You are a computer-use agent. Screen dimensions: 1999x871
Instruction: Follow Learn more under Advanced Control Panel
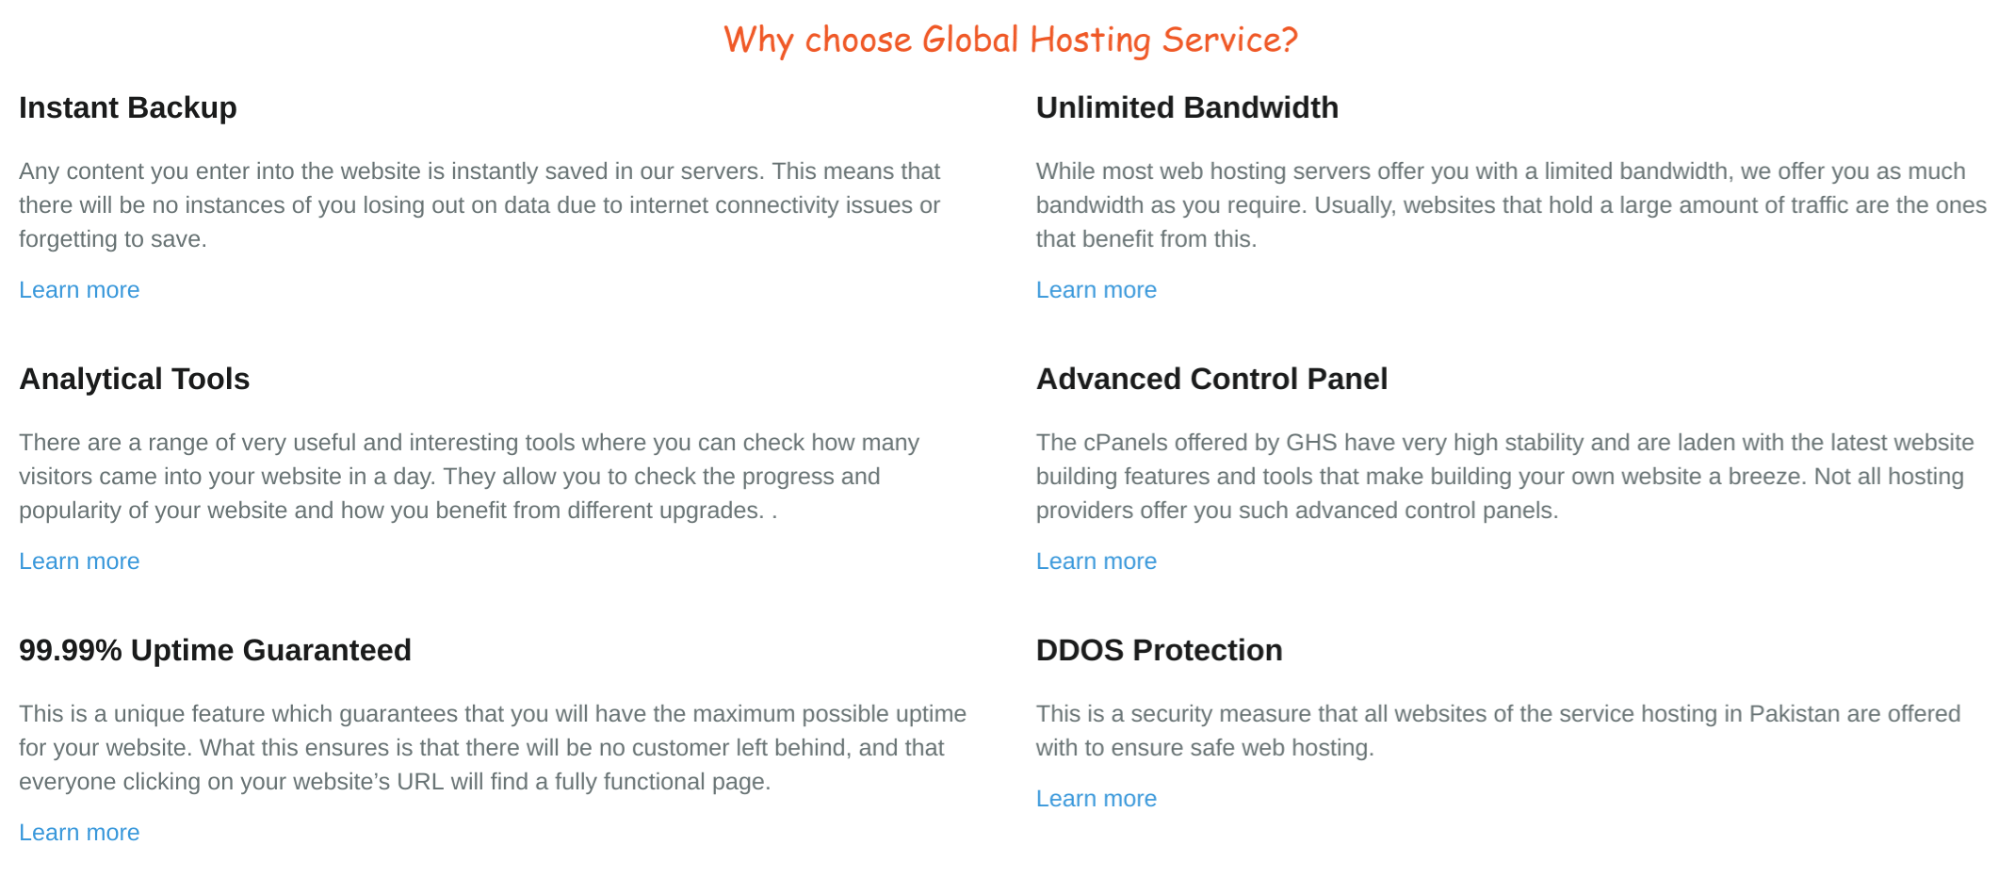tap(1096, 561)
